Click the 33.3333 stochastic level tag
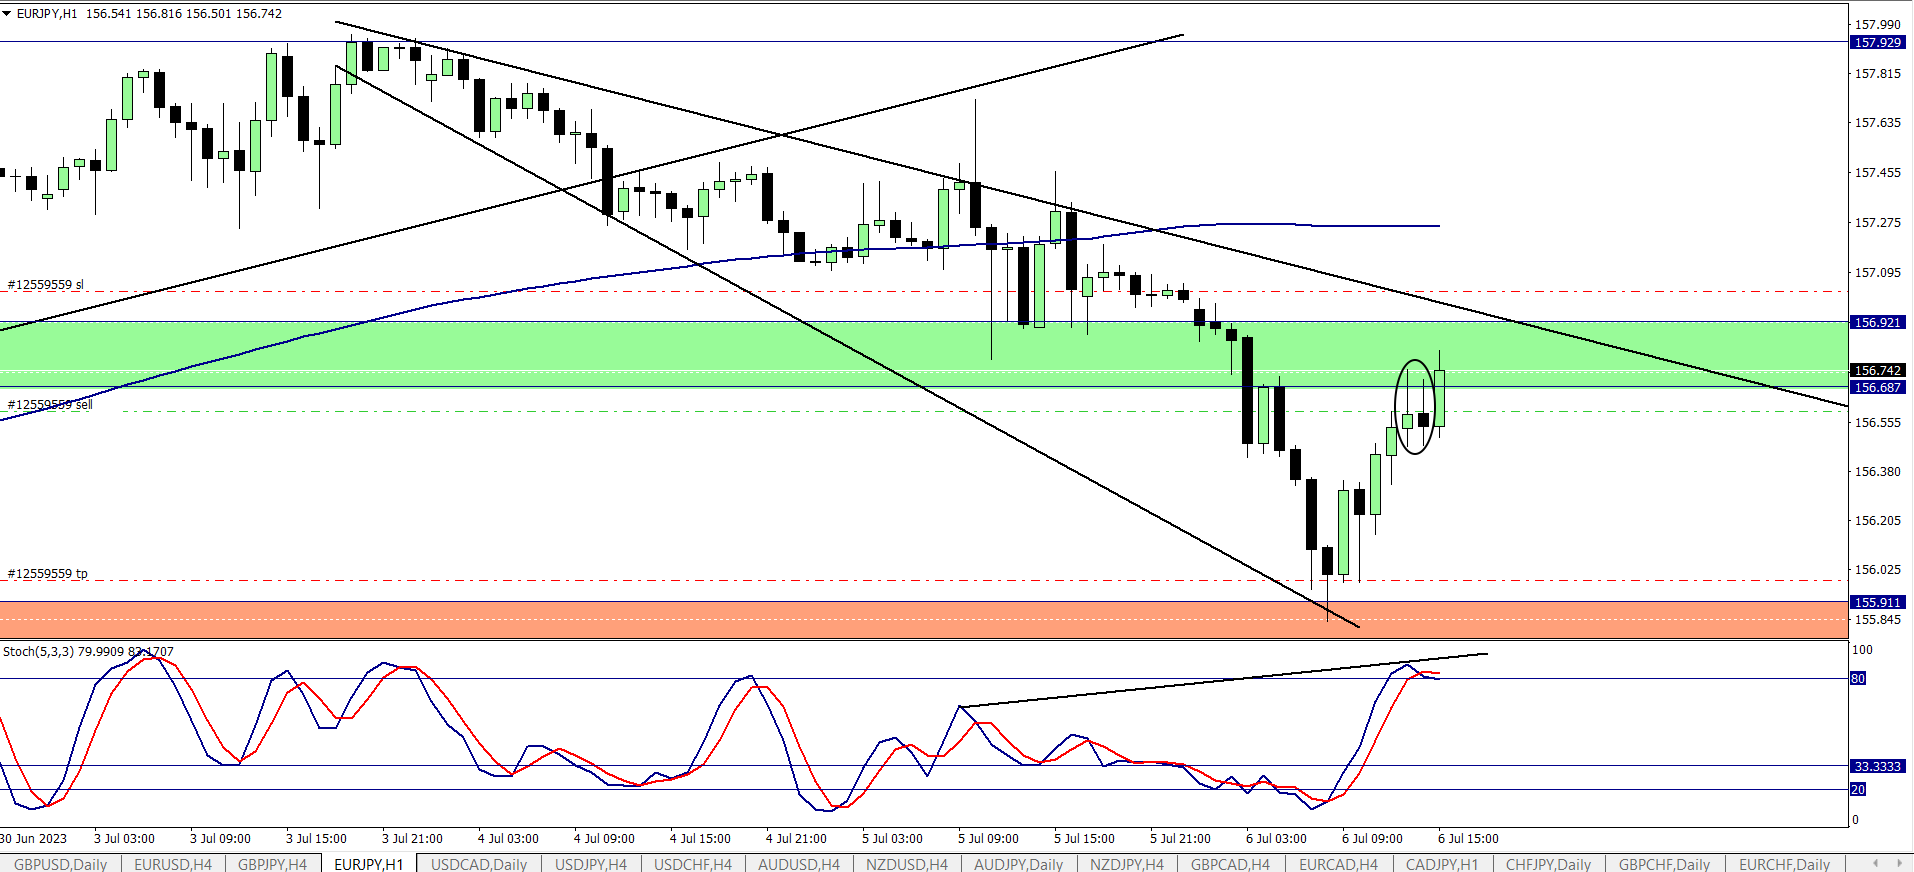The width and height of the screenshot is (1914, 872). 1878,766
